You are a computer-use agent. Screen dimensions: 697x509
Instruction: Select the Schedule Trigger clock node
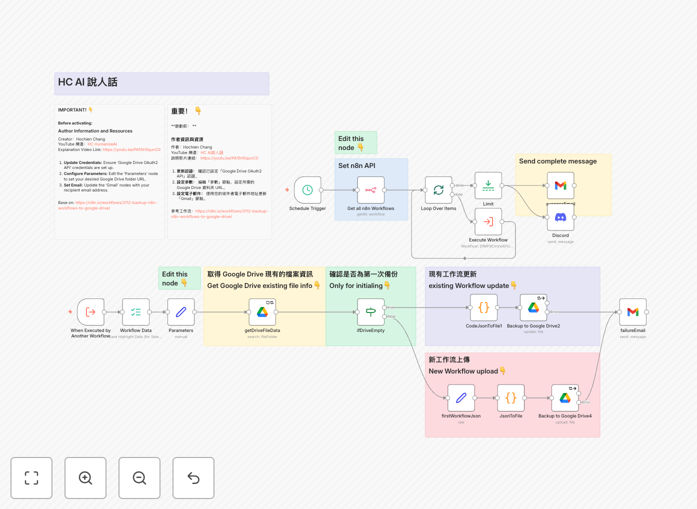coord(308,190)
